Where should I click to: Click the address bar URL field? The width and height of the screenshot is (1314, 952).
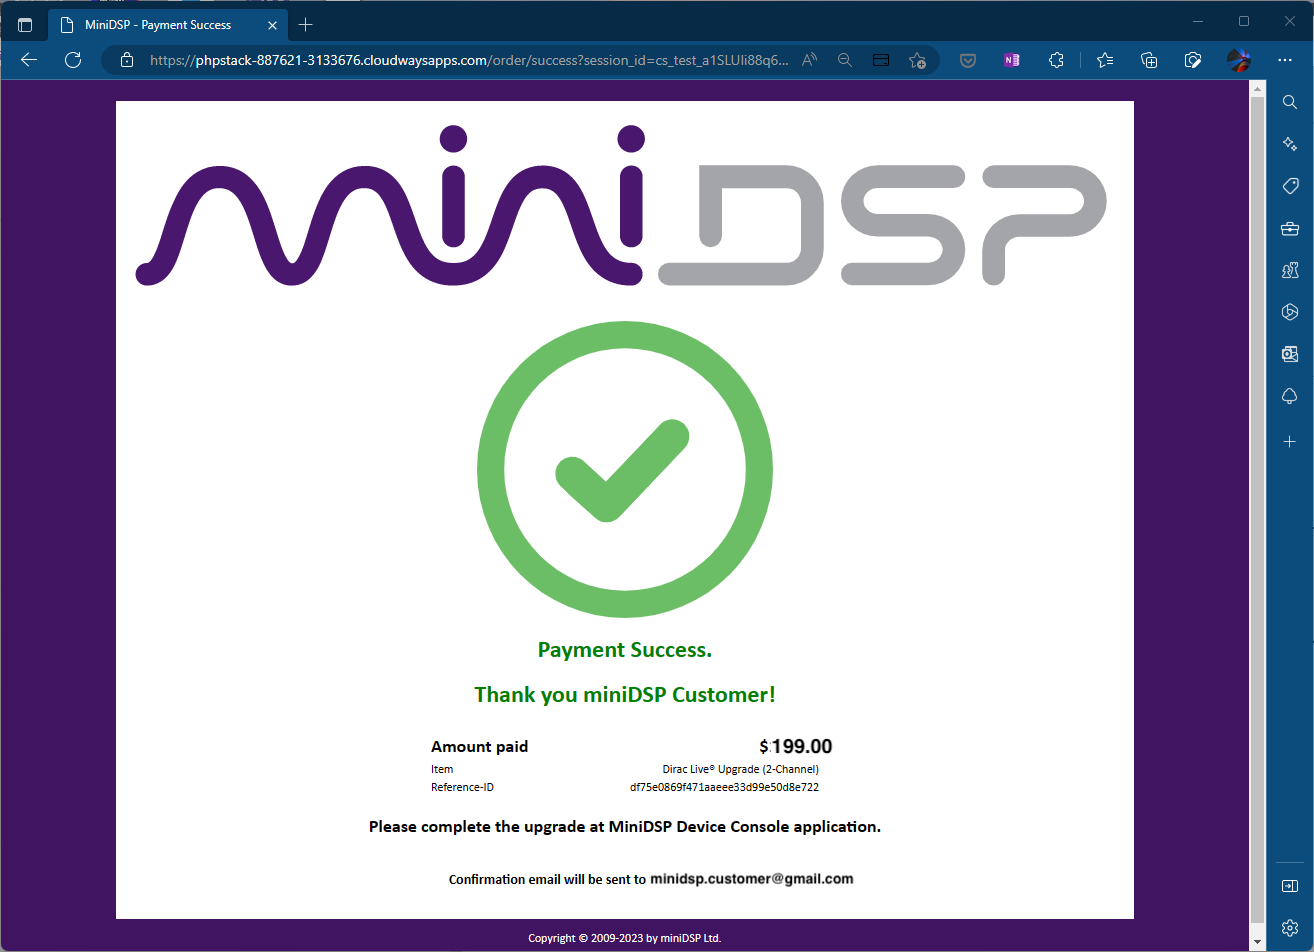[x=469, y=60]
